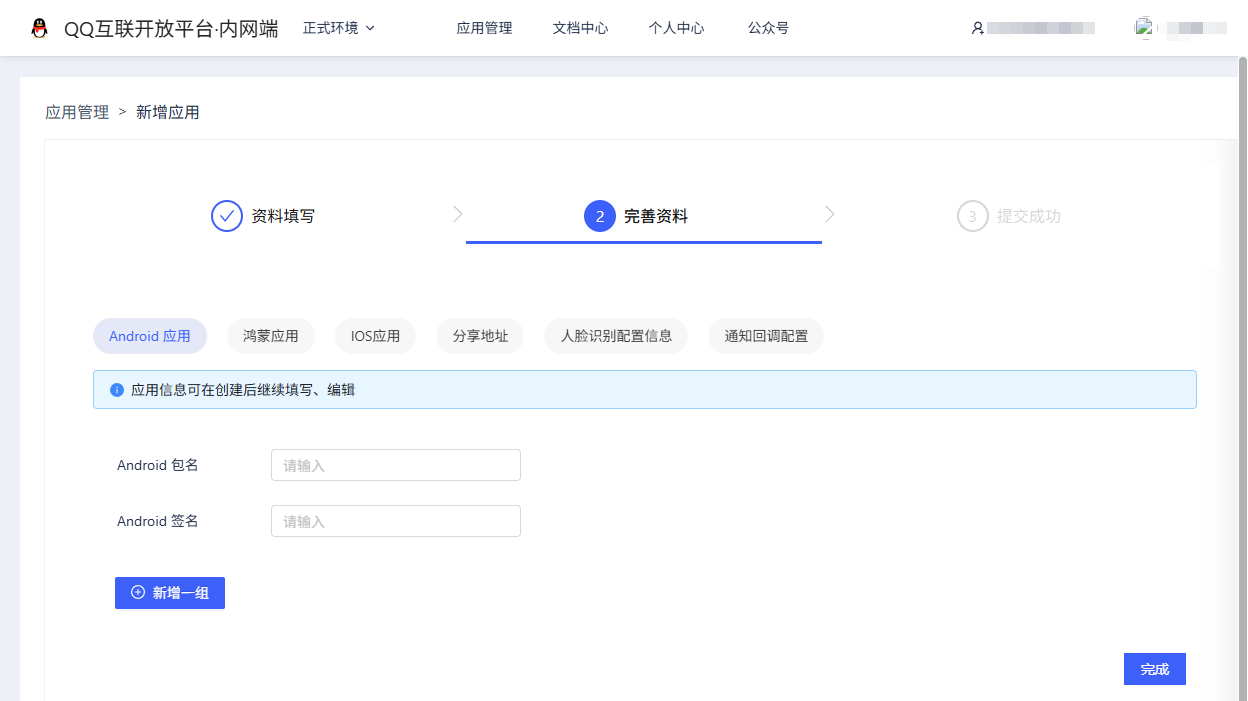Click the profile avatar image in header
This screenshot has width=1248, height=701.
(1144, 28)
